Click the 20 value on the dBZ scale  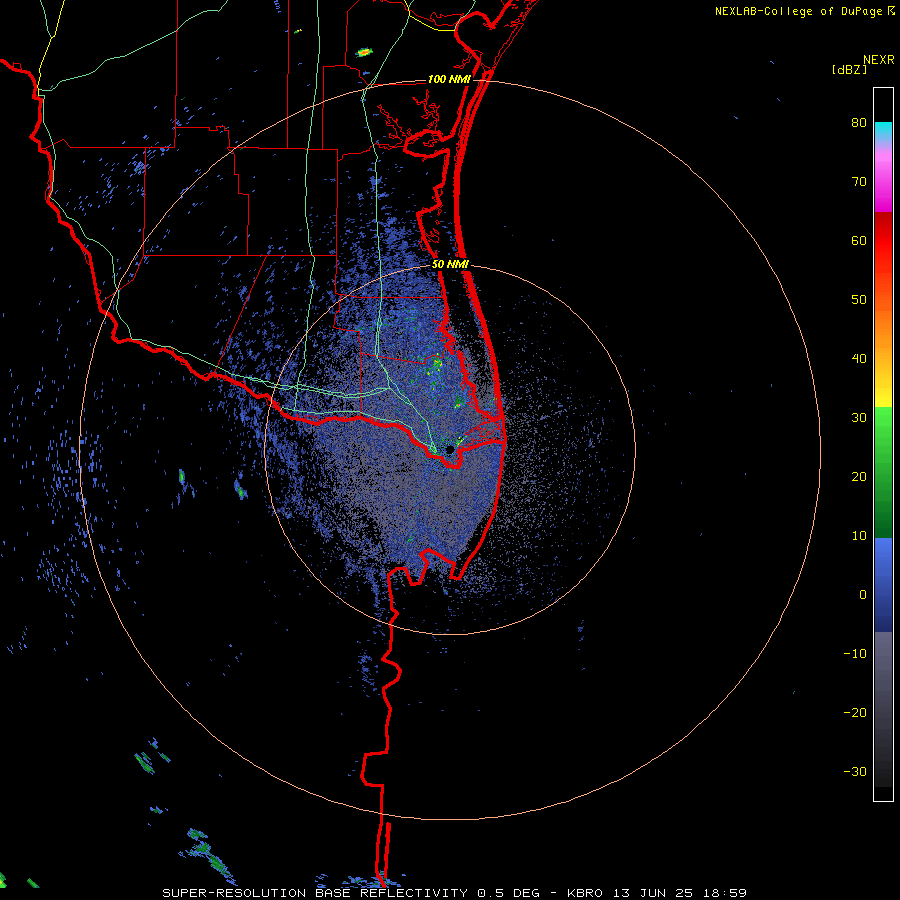(859, 476)
